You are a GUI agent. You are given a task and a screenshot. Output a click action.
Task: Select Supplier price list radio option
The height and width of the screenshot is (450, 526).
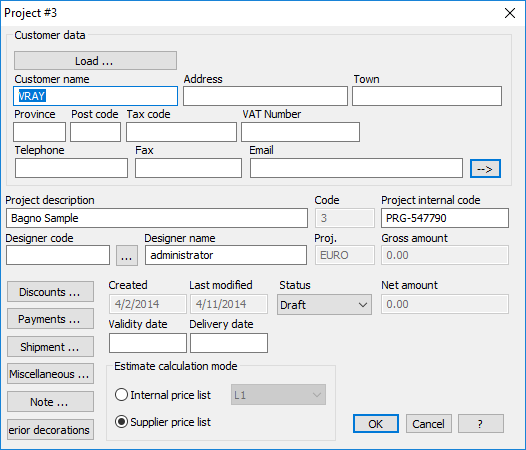coord(121,421)
